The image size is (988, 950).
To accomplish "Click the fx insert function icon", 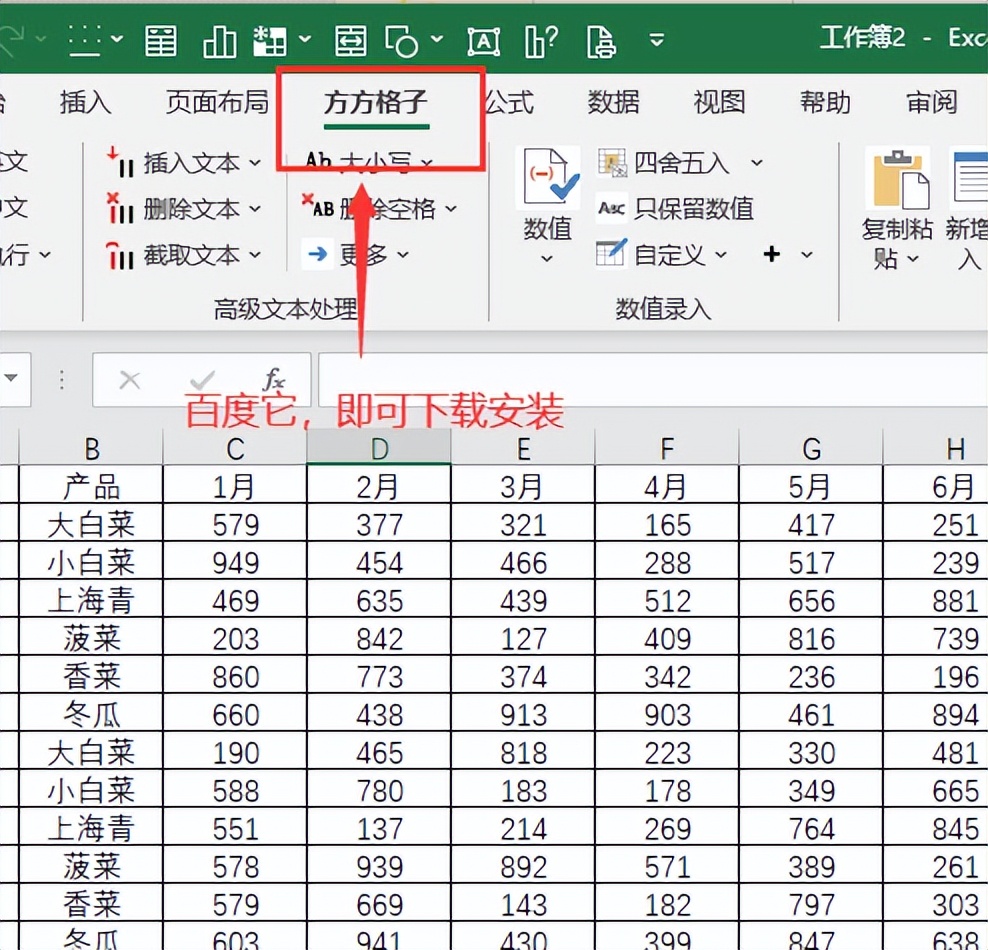I will pyautogui.click(x=275, y=379).
